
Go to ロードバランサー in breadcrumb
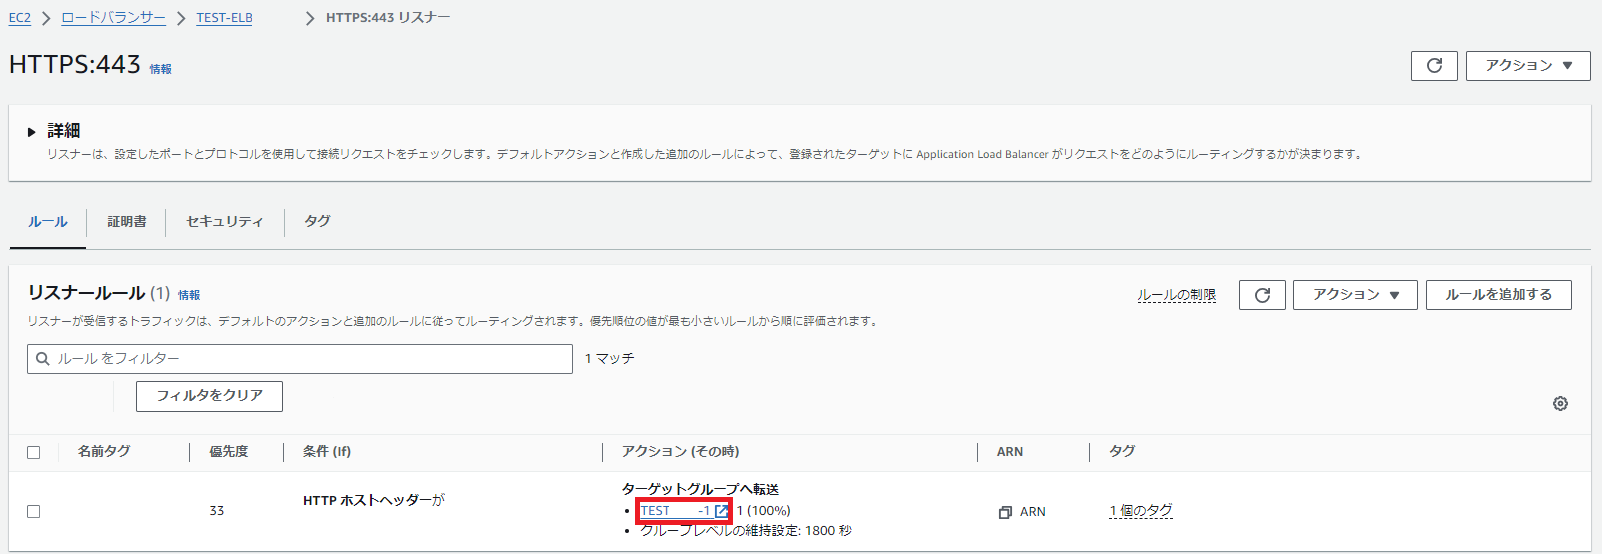coord(113,18)
